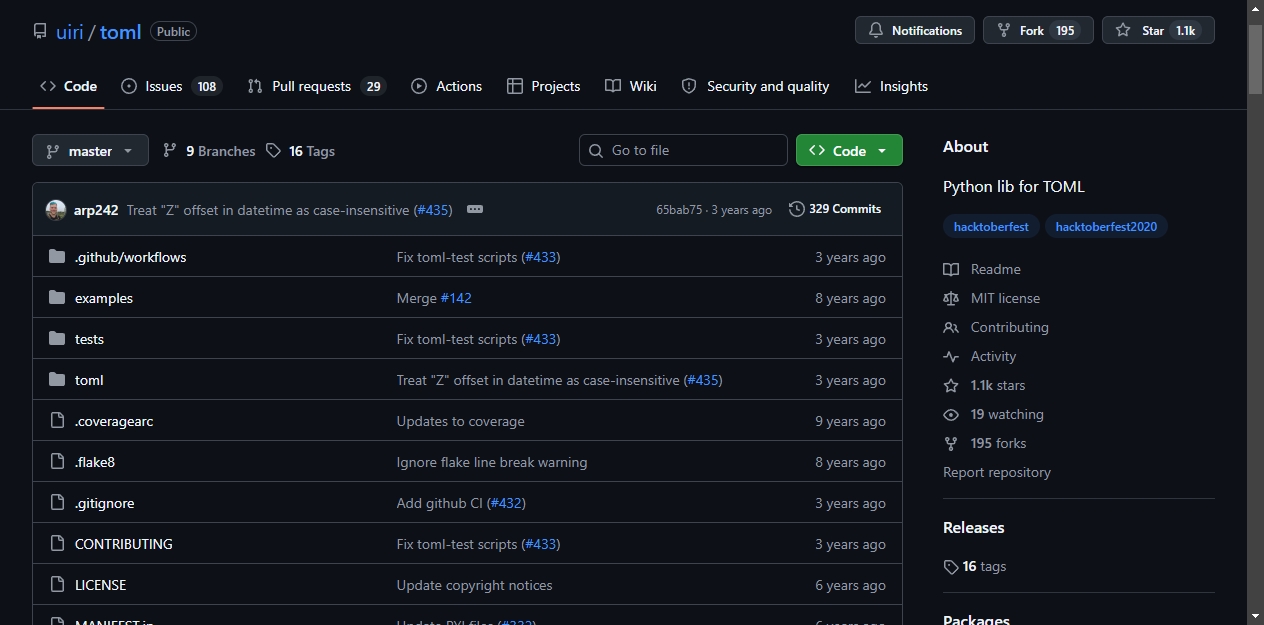Expand the green Code dropdown button
This screenshot has width=1264, height=625.
pyautogui.click(x=849, y=150)
